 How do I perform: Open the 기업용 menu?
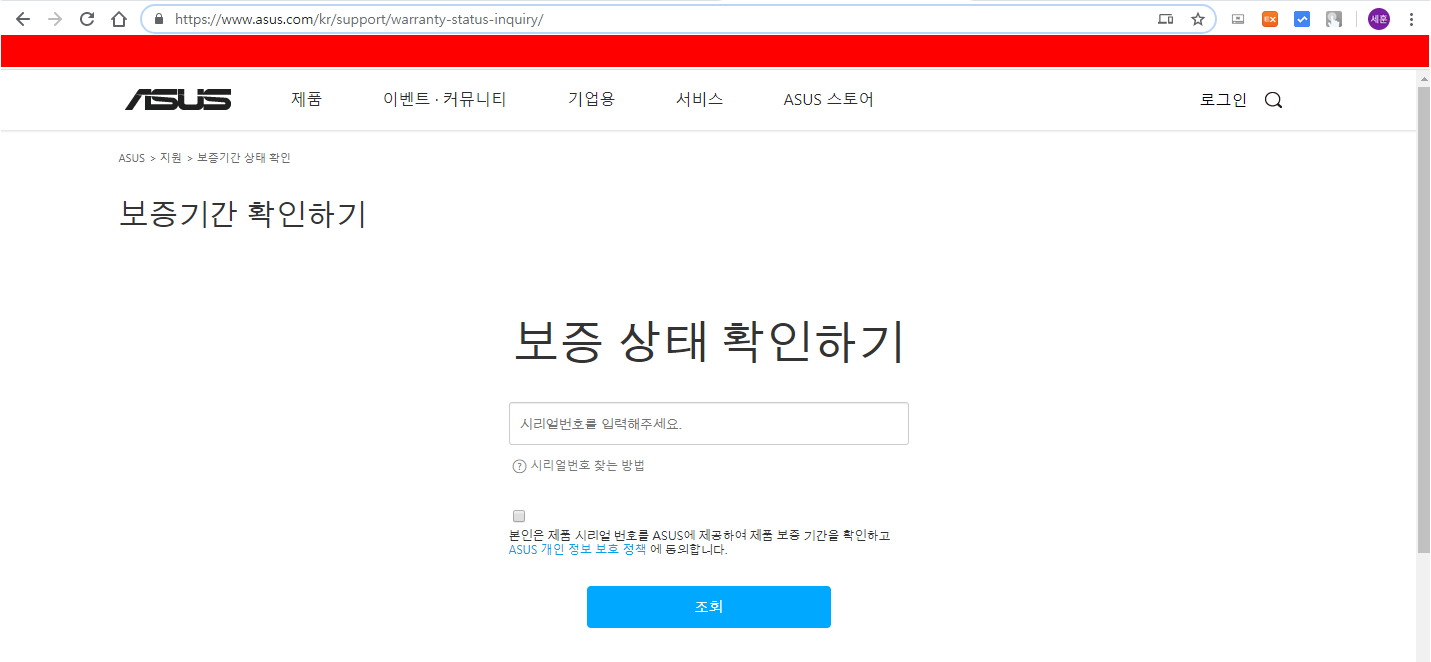pos(591,99)
